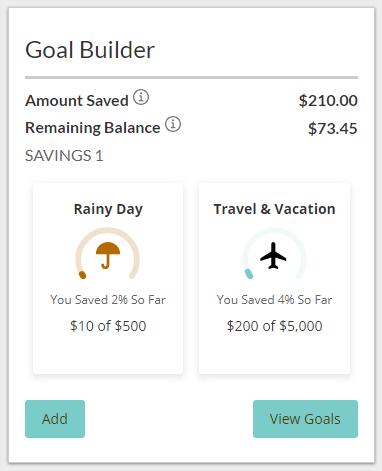Select the Rainy Day umbrella icon
The image size is (382, 471).
pyautogui.click(x=108, y=255)
